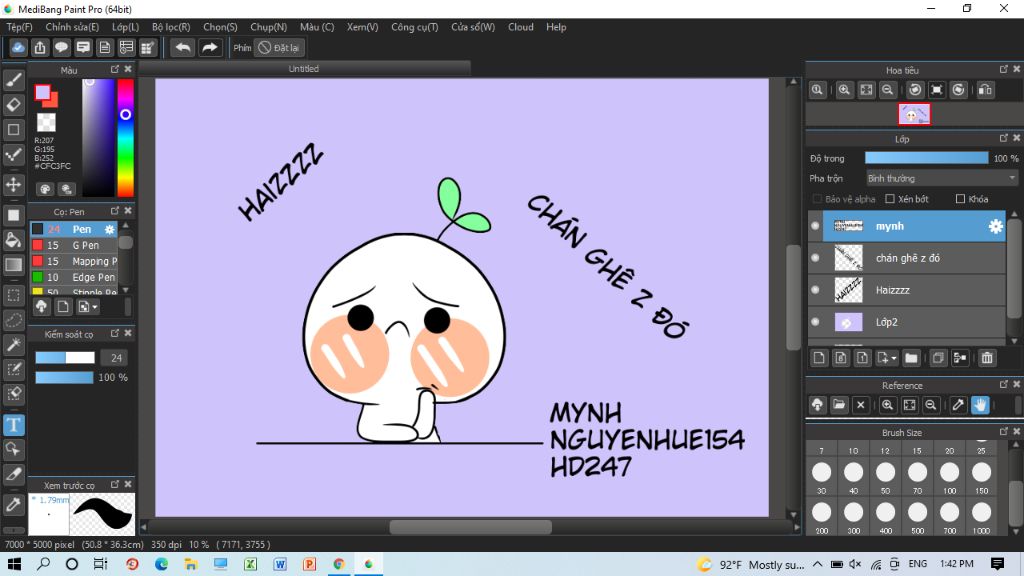Hide the Haizzzz layer

(815, 290)
